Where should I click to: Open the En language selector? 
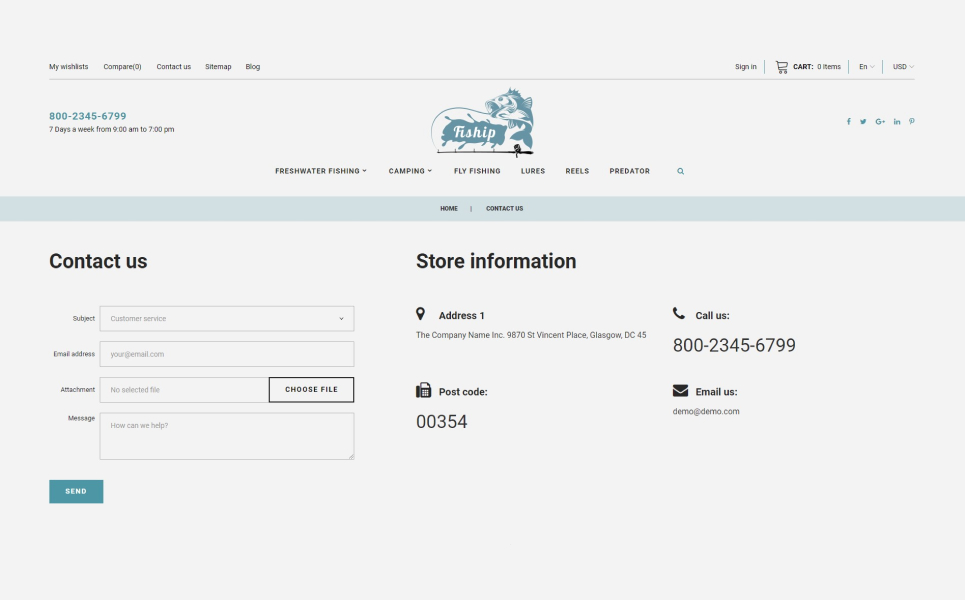pyautogui.click(x=866, y=67)
